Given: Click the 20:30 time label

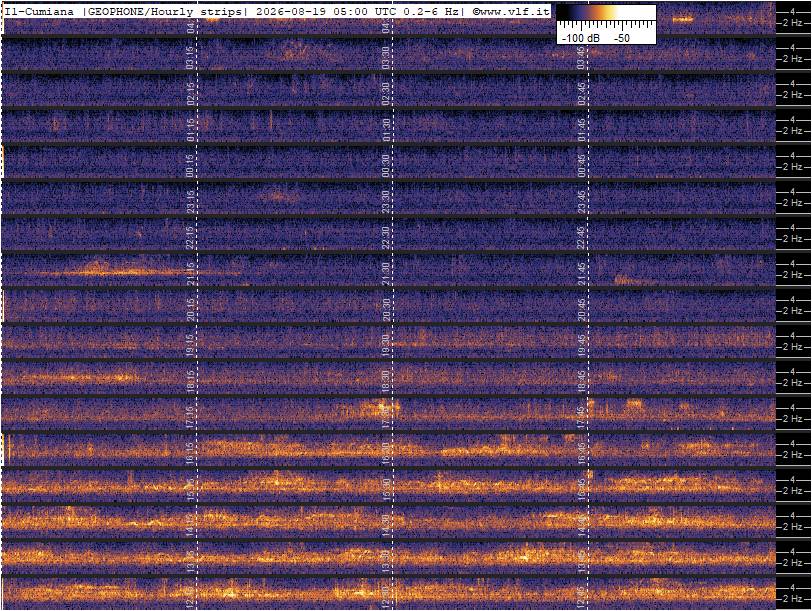Looking at the screenshot, I should tap(385, 310).
